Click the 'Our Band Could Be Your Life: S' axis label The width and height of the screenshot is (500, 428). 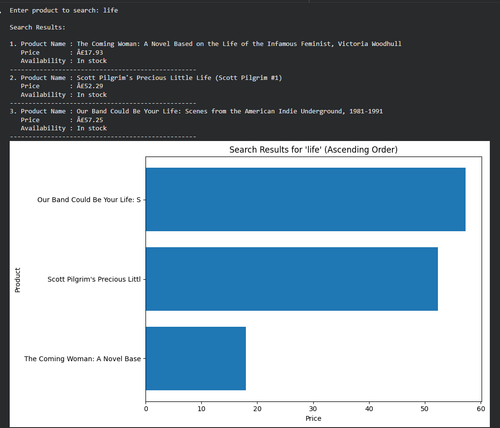[89, 200]
